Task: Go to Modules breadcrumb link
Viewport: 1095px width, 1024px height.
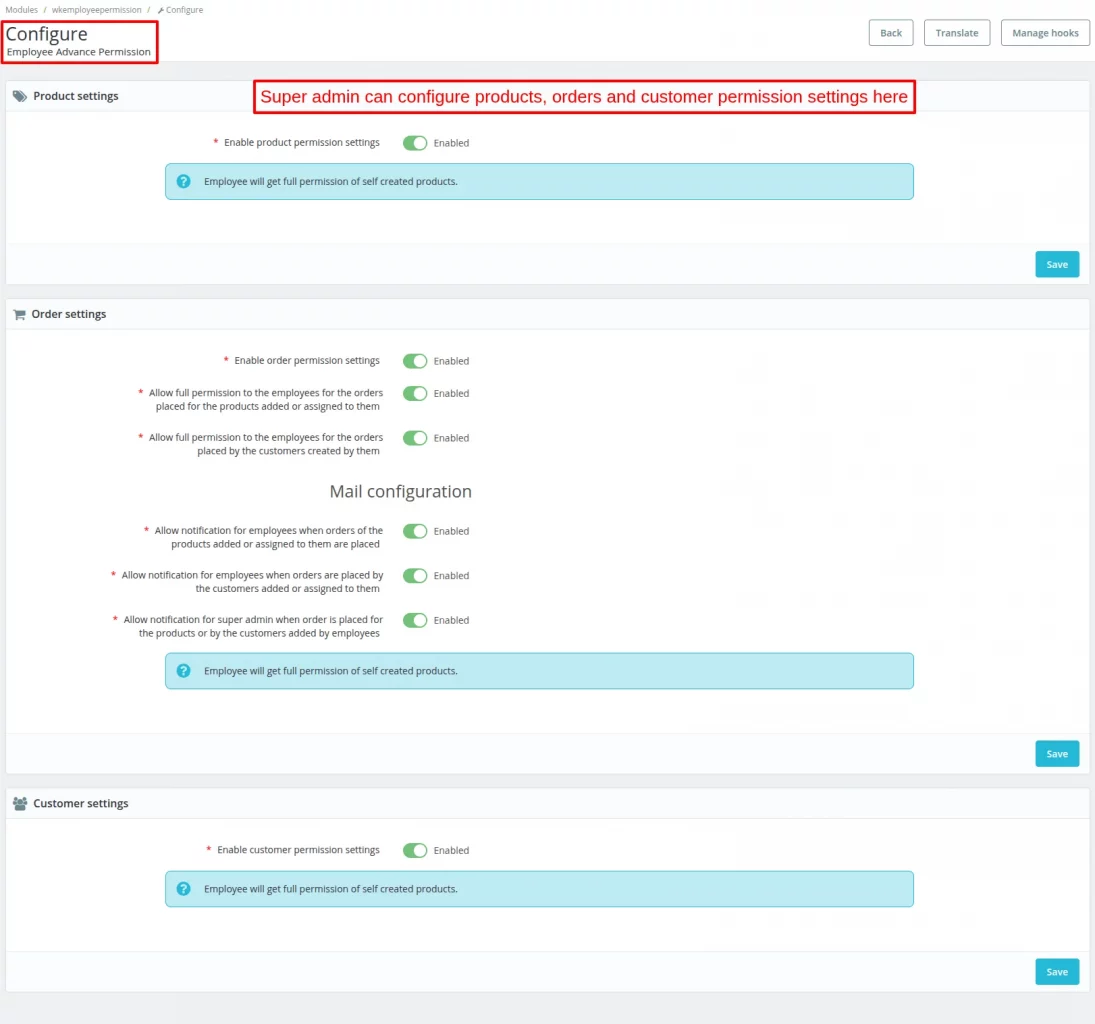Action: click(22, 10)
